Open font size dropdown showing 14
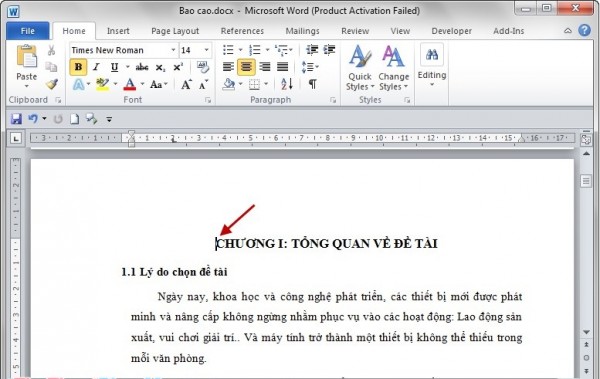 pos(207,50)
